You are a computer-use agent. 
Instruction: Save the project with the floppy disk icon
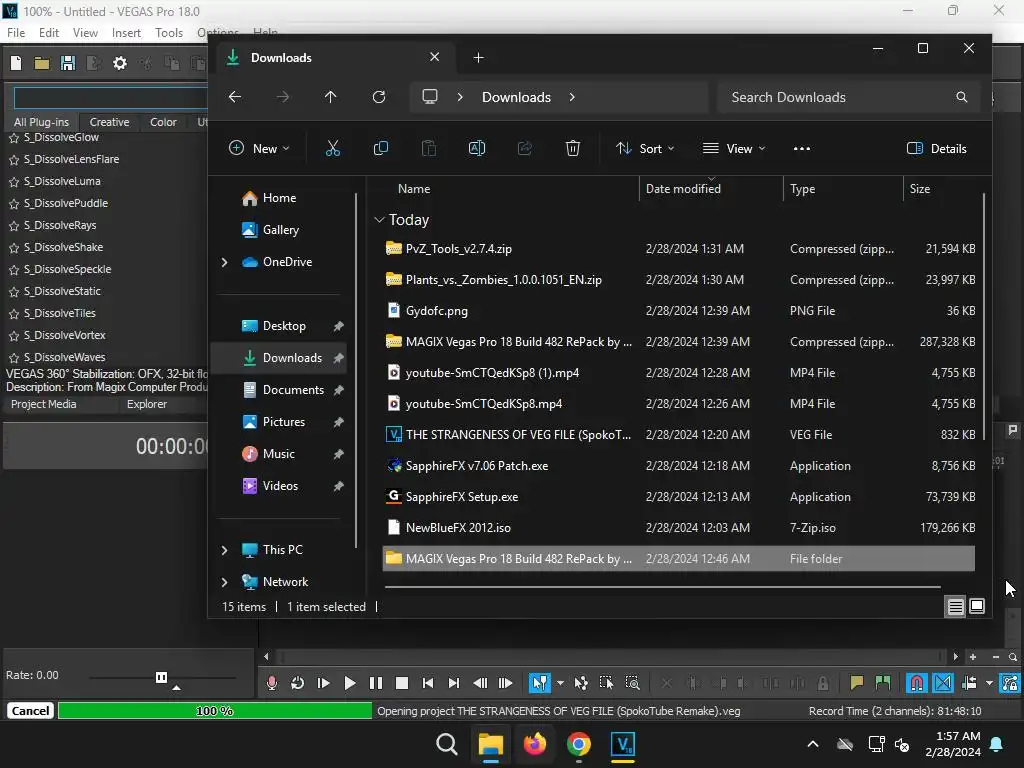(x=67, y=63)
